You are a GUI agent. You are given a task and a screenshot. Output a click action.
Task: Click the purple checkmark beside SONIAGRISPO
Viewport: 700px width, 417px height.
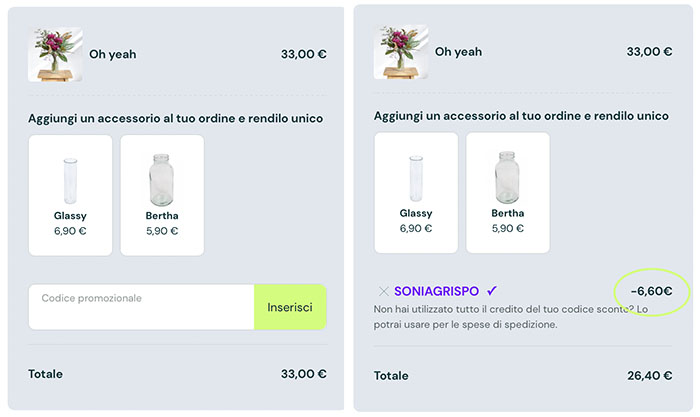coord(490,291)
